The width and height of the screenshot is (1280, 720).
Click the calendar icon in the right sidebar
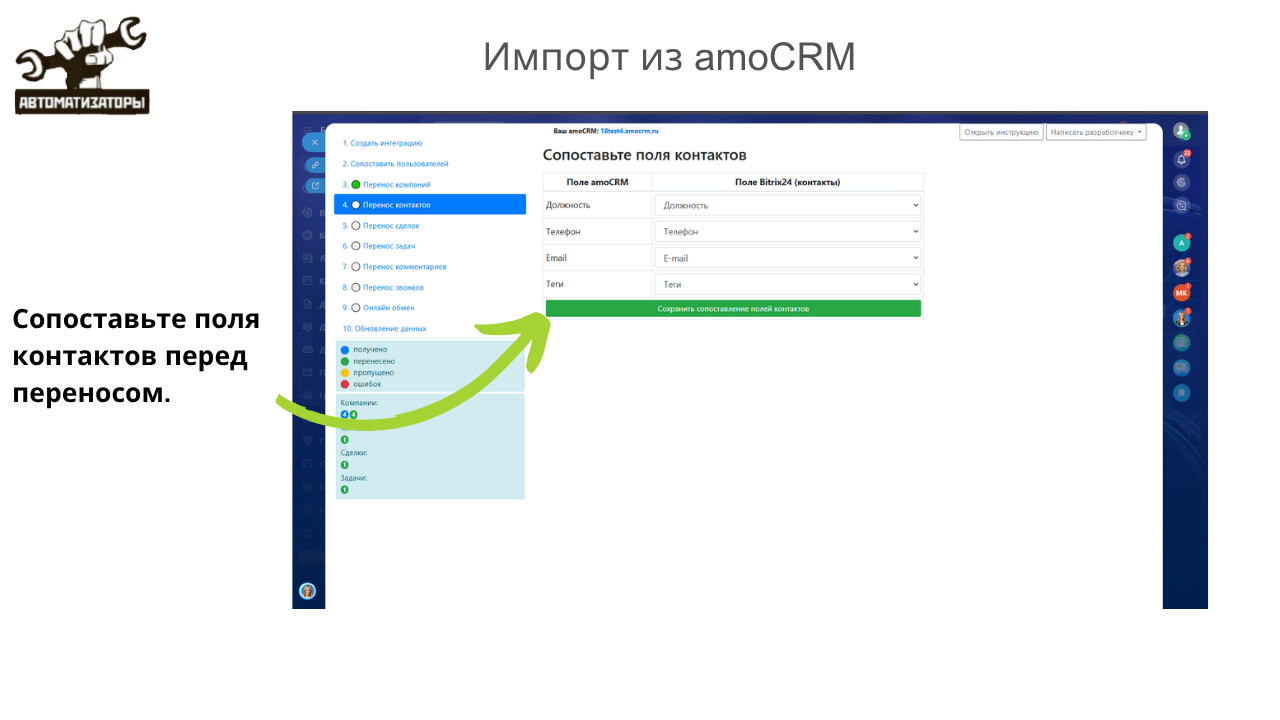(x=1181, y=342)
